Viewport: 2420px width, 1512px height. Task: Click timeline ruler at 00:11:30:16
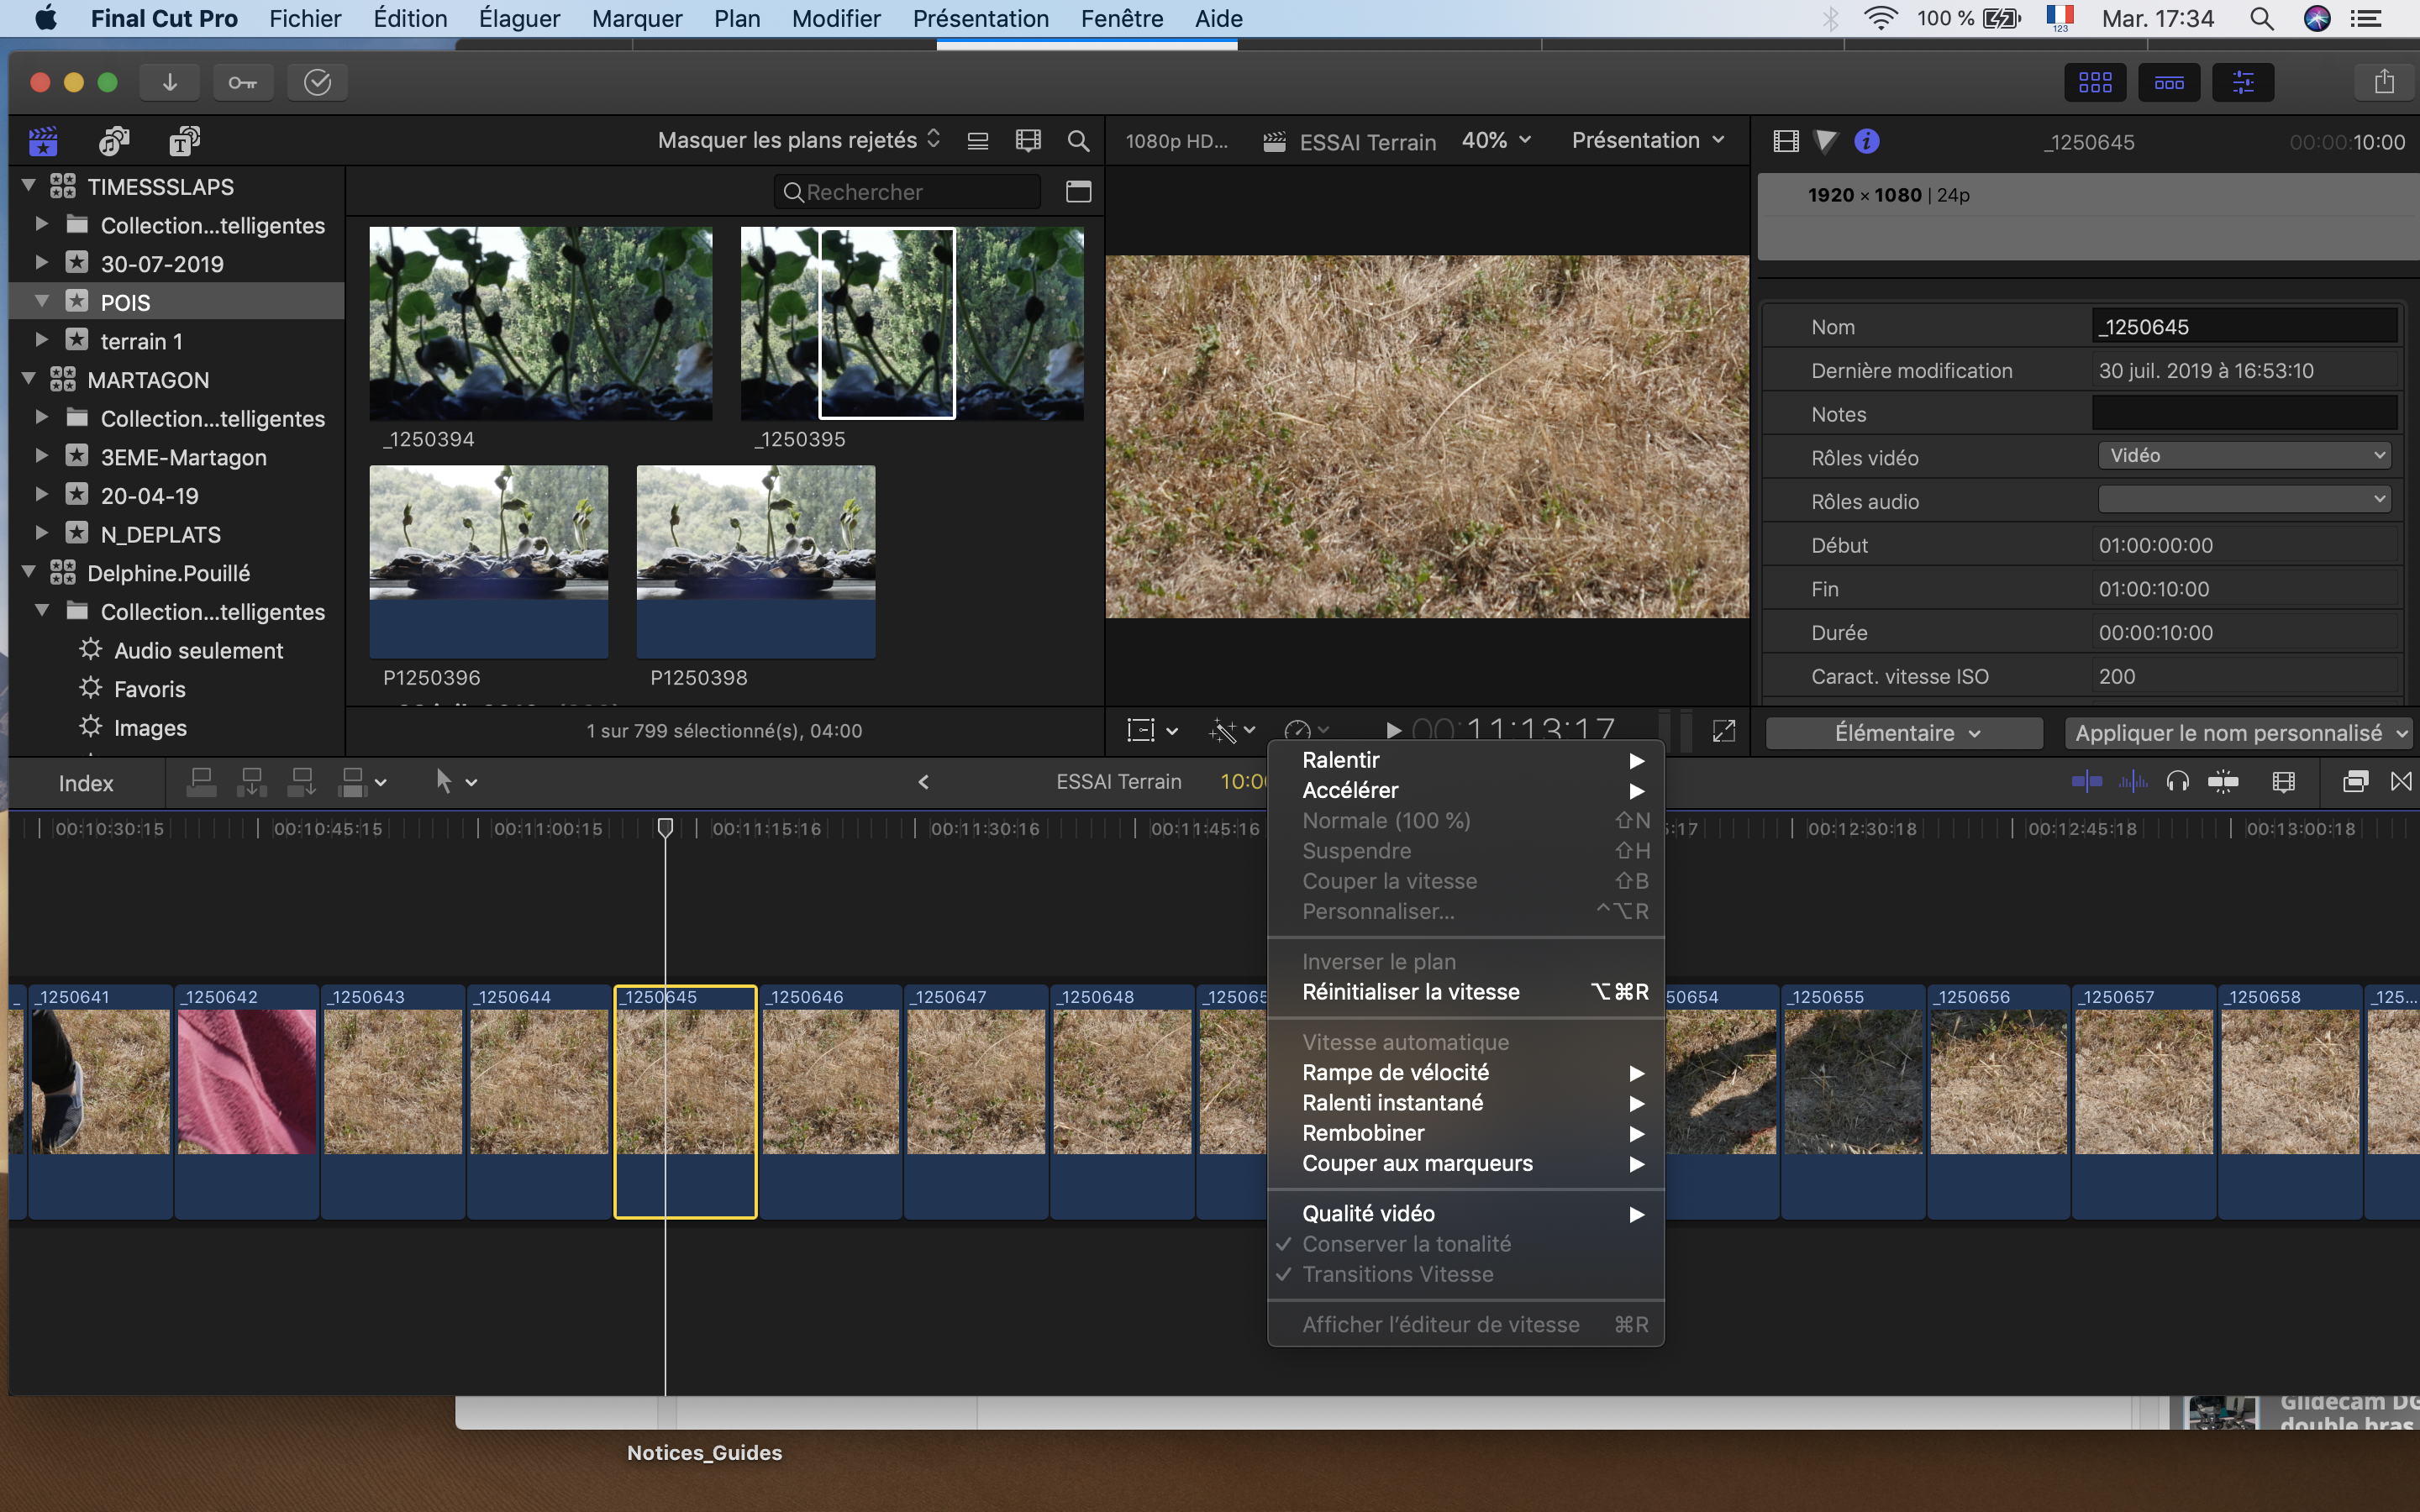[x=984, y=828]
